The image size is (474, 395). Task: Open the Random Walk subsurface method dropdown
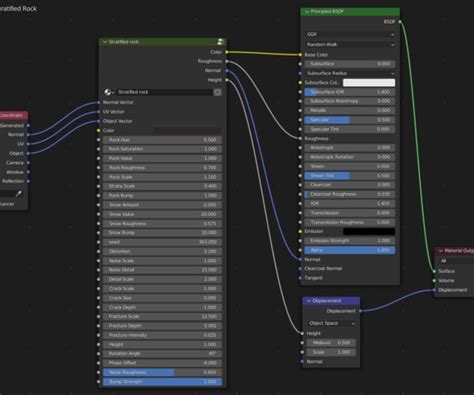[x=350, y=44]
